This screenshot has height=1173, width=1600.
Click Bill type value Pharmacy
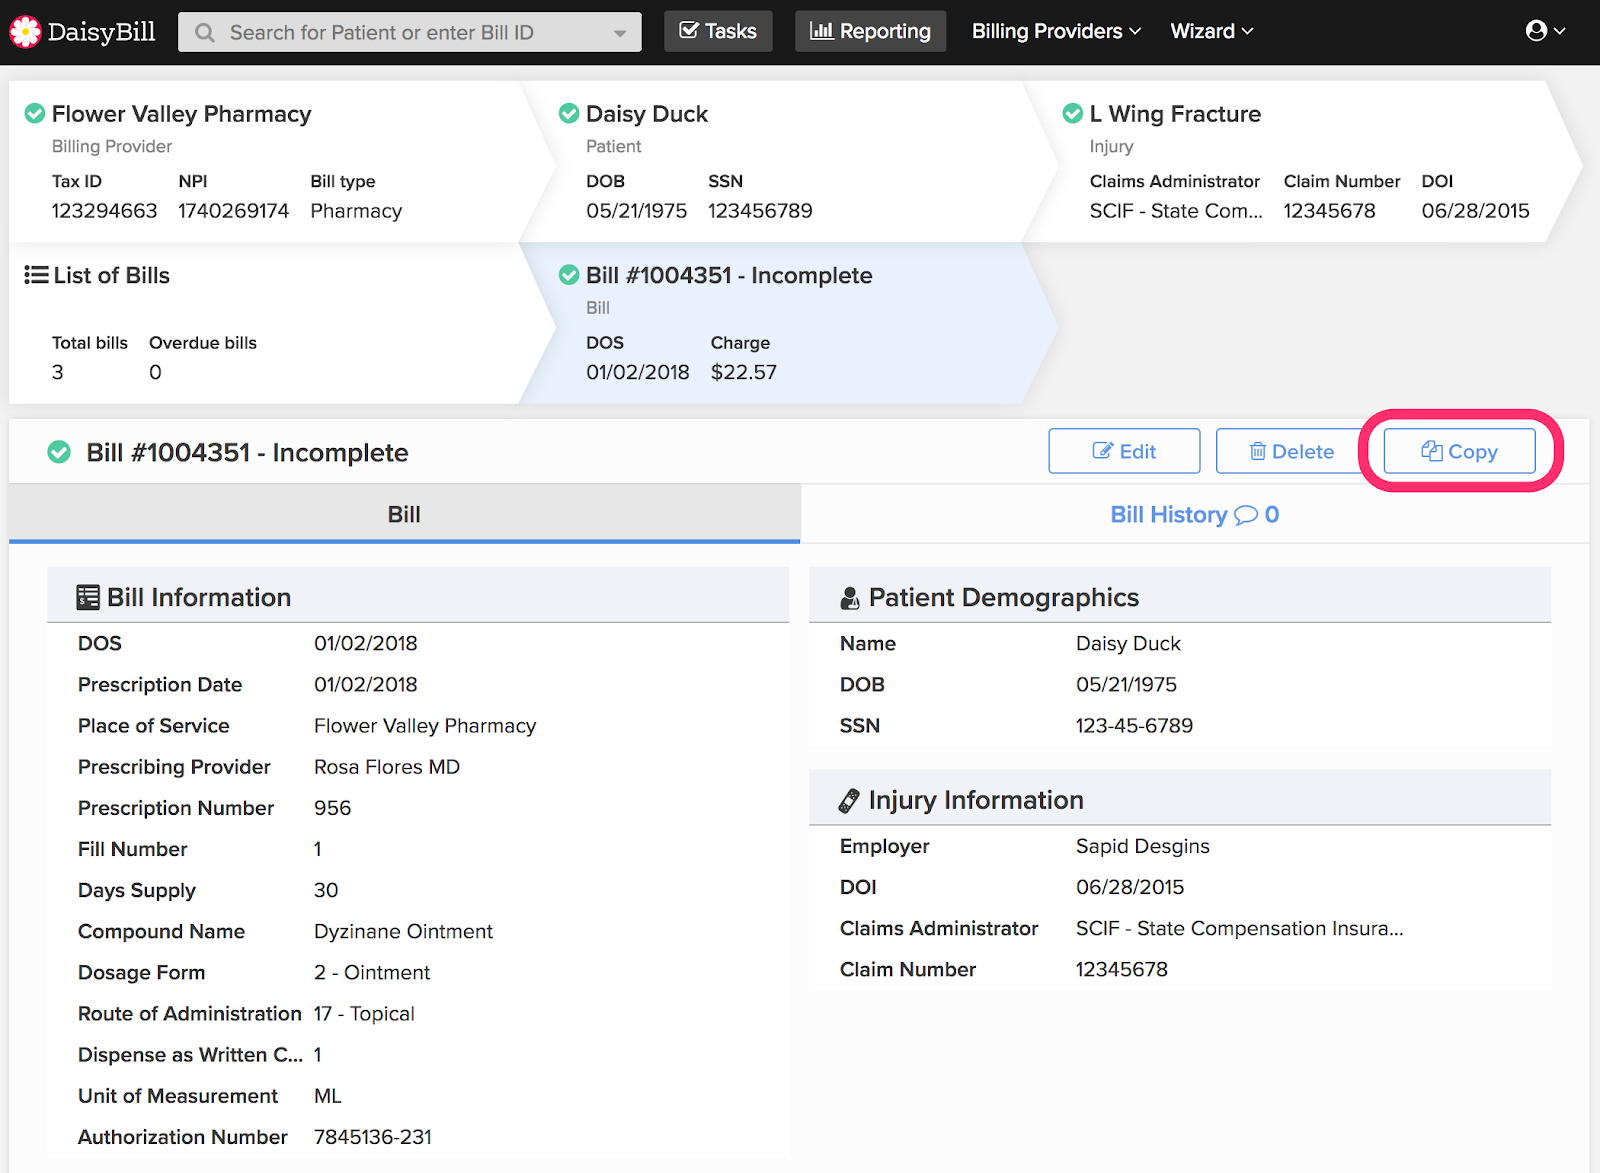(x=356, y=211)
